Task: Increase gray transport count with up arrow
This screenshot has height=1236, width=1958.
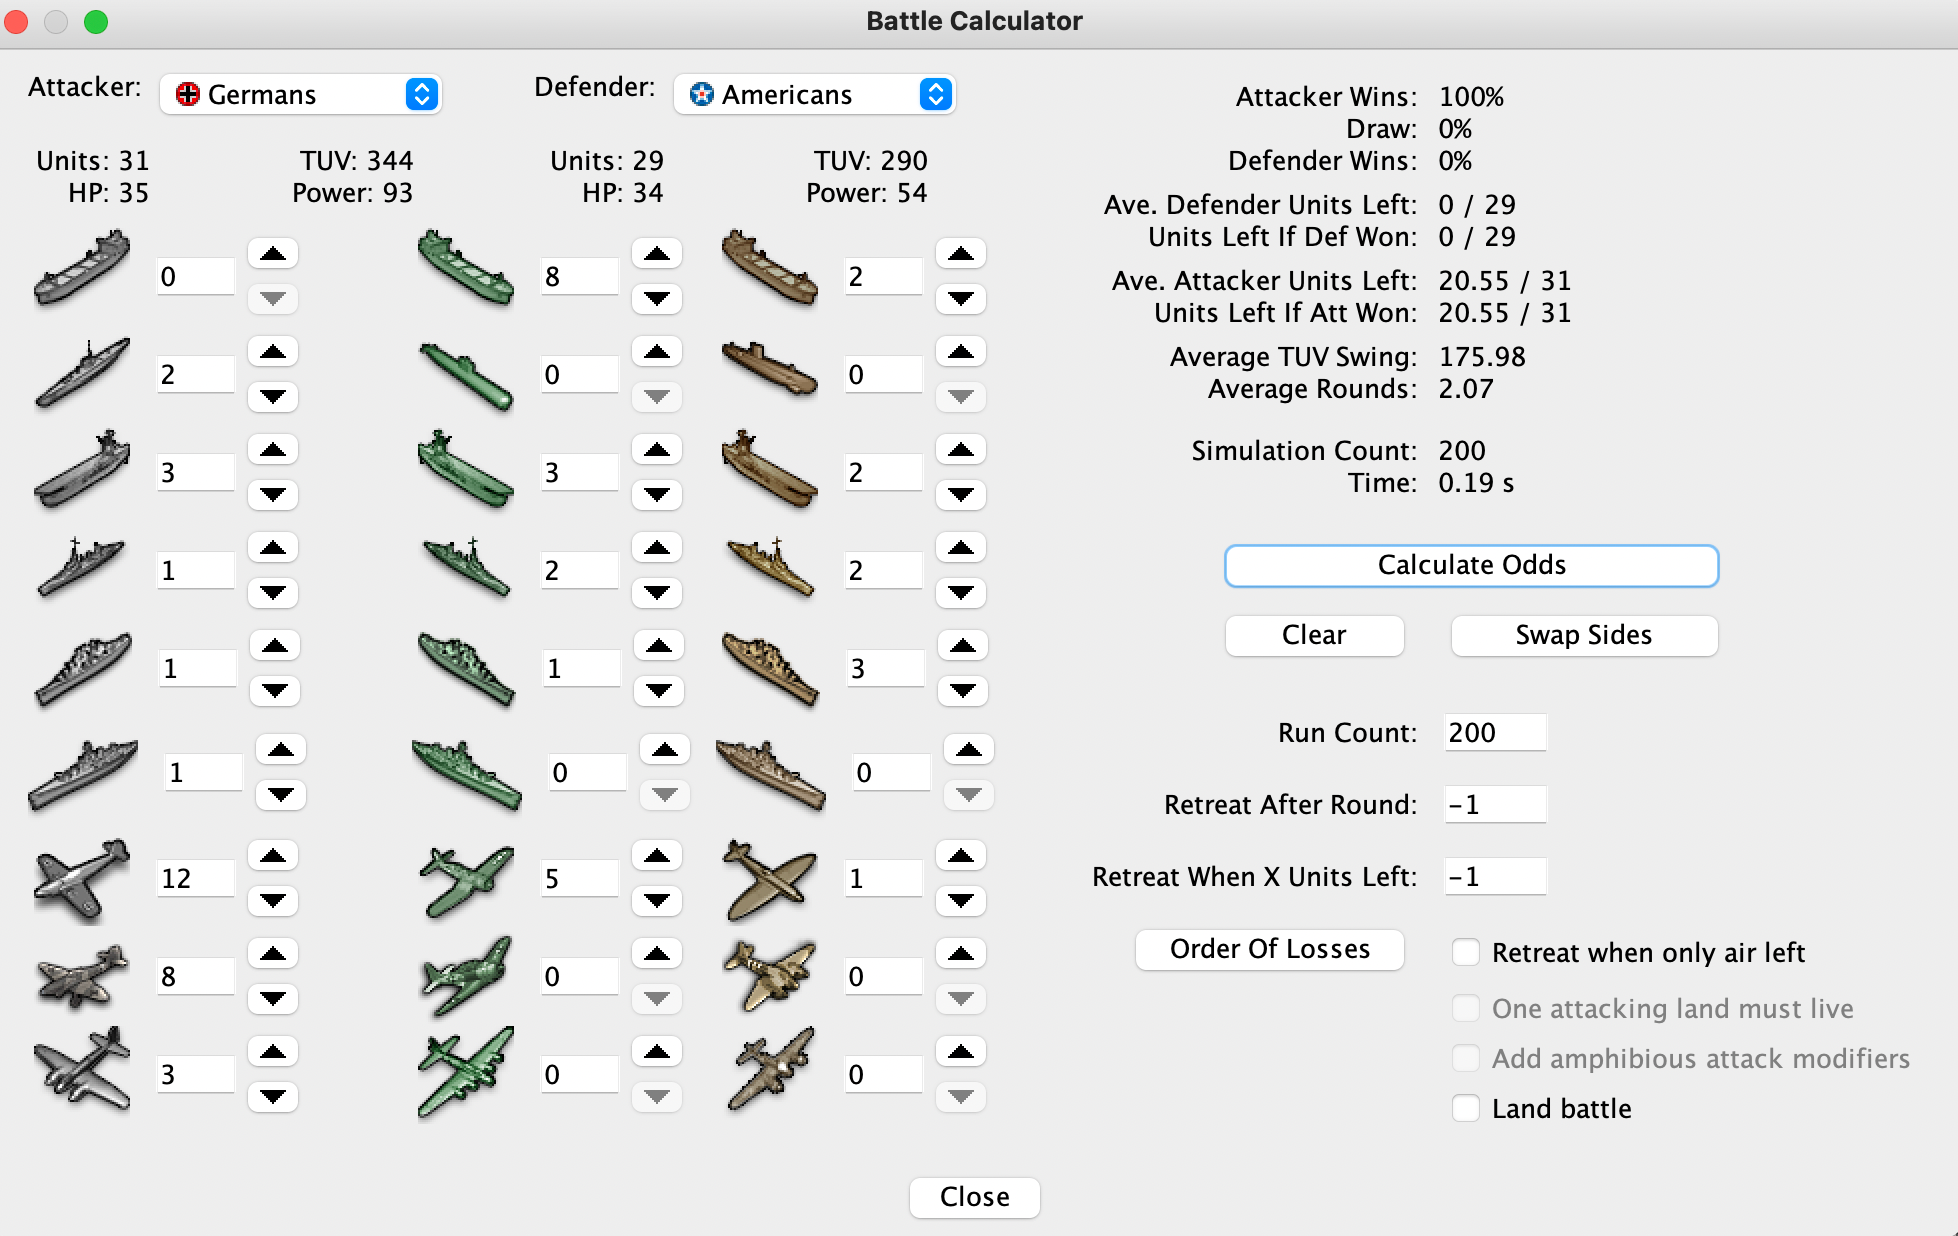Action: tap(273, 254)
